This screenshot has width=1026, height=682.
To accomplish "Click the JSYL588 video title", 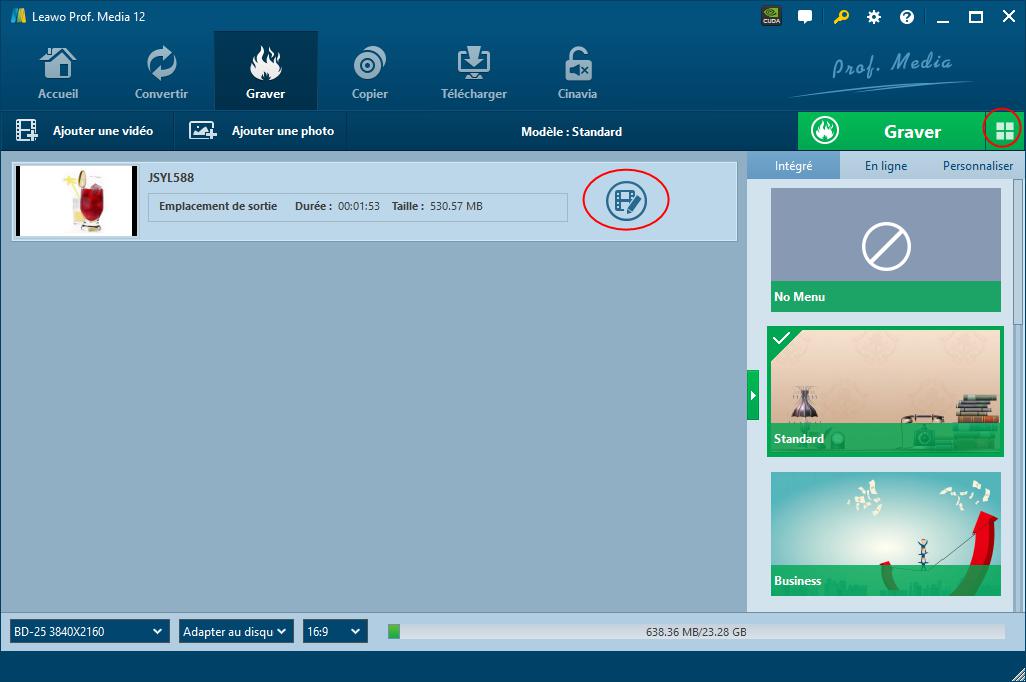I will [171, 177].
